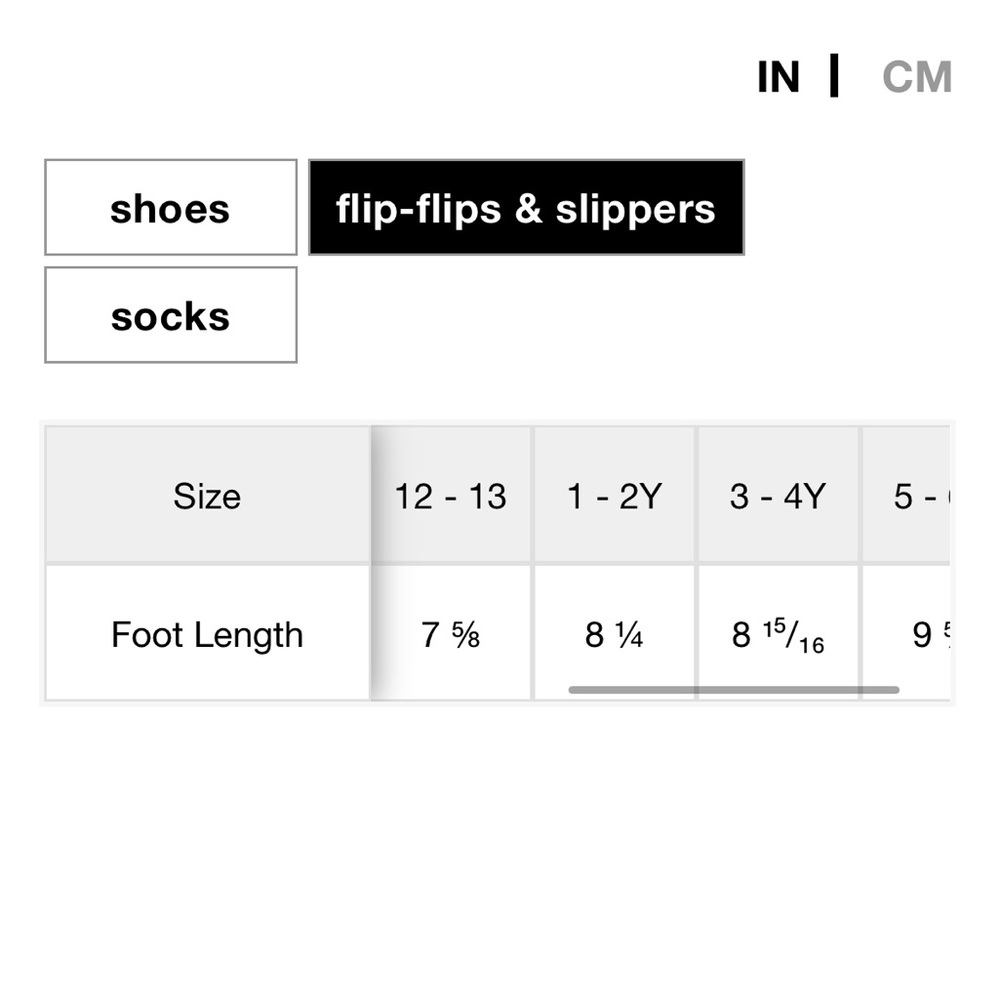Select the 1 - 2Y size column
The height and width of the screenshot is (1000, 1000).
614,496
